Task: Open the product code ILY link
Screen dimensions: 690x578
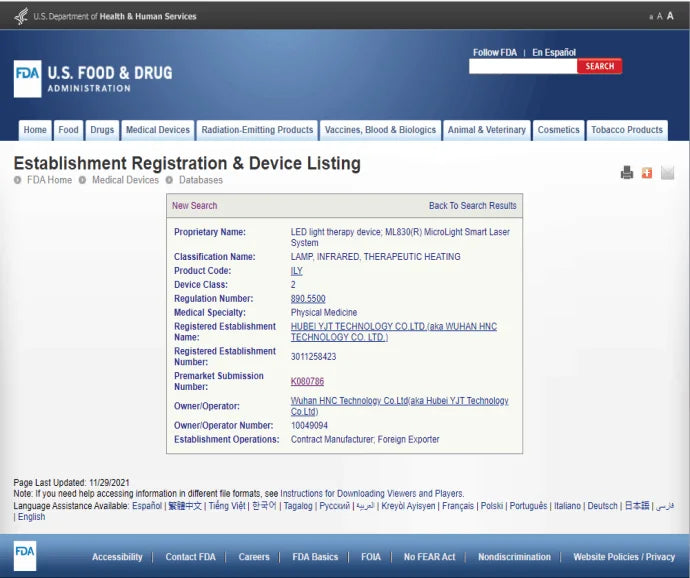Action: point(296,271)
